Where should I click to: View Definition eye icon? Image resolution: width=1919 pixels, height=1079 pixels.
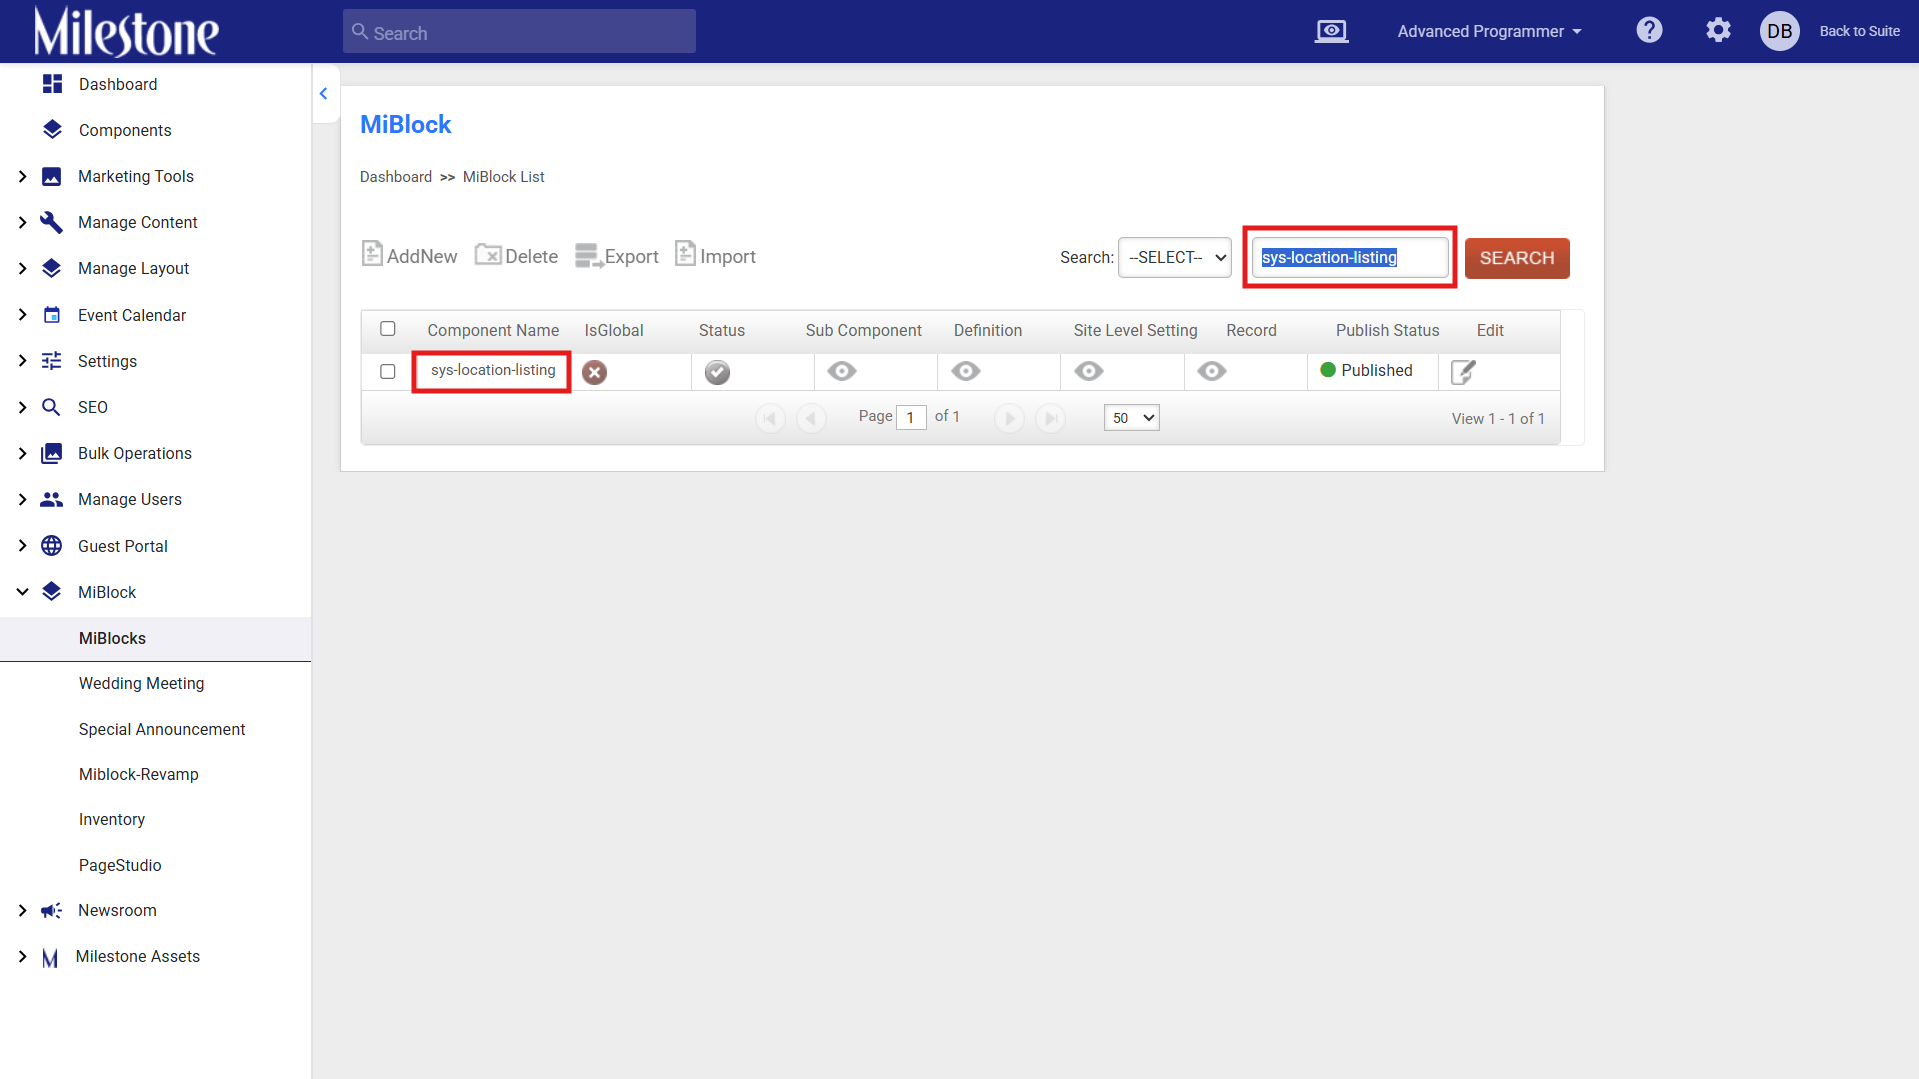966,371
